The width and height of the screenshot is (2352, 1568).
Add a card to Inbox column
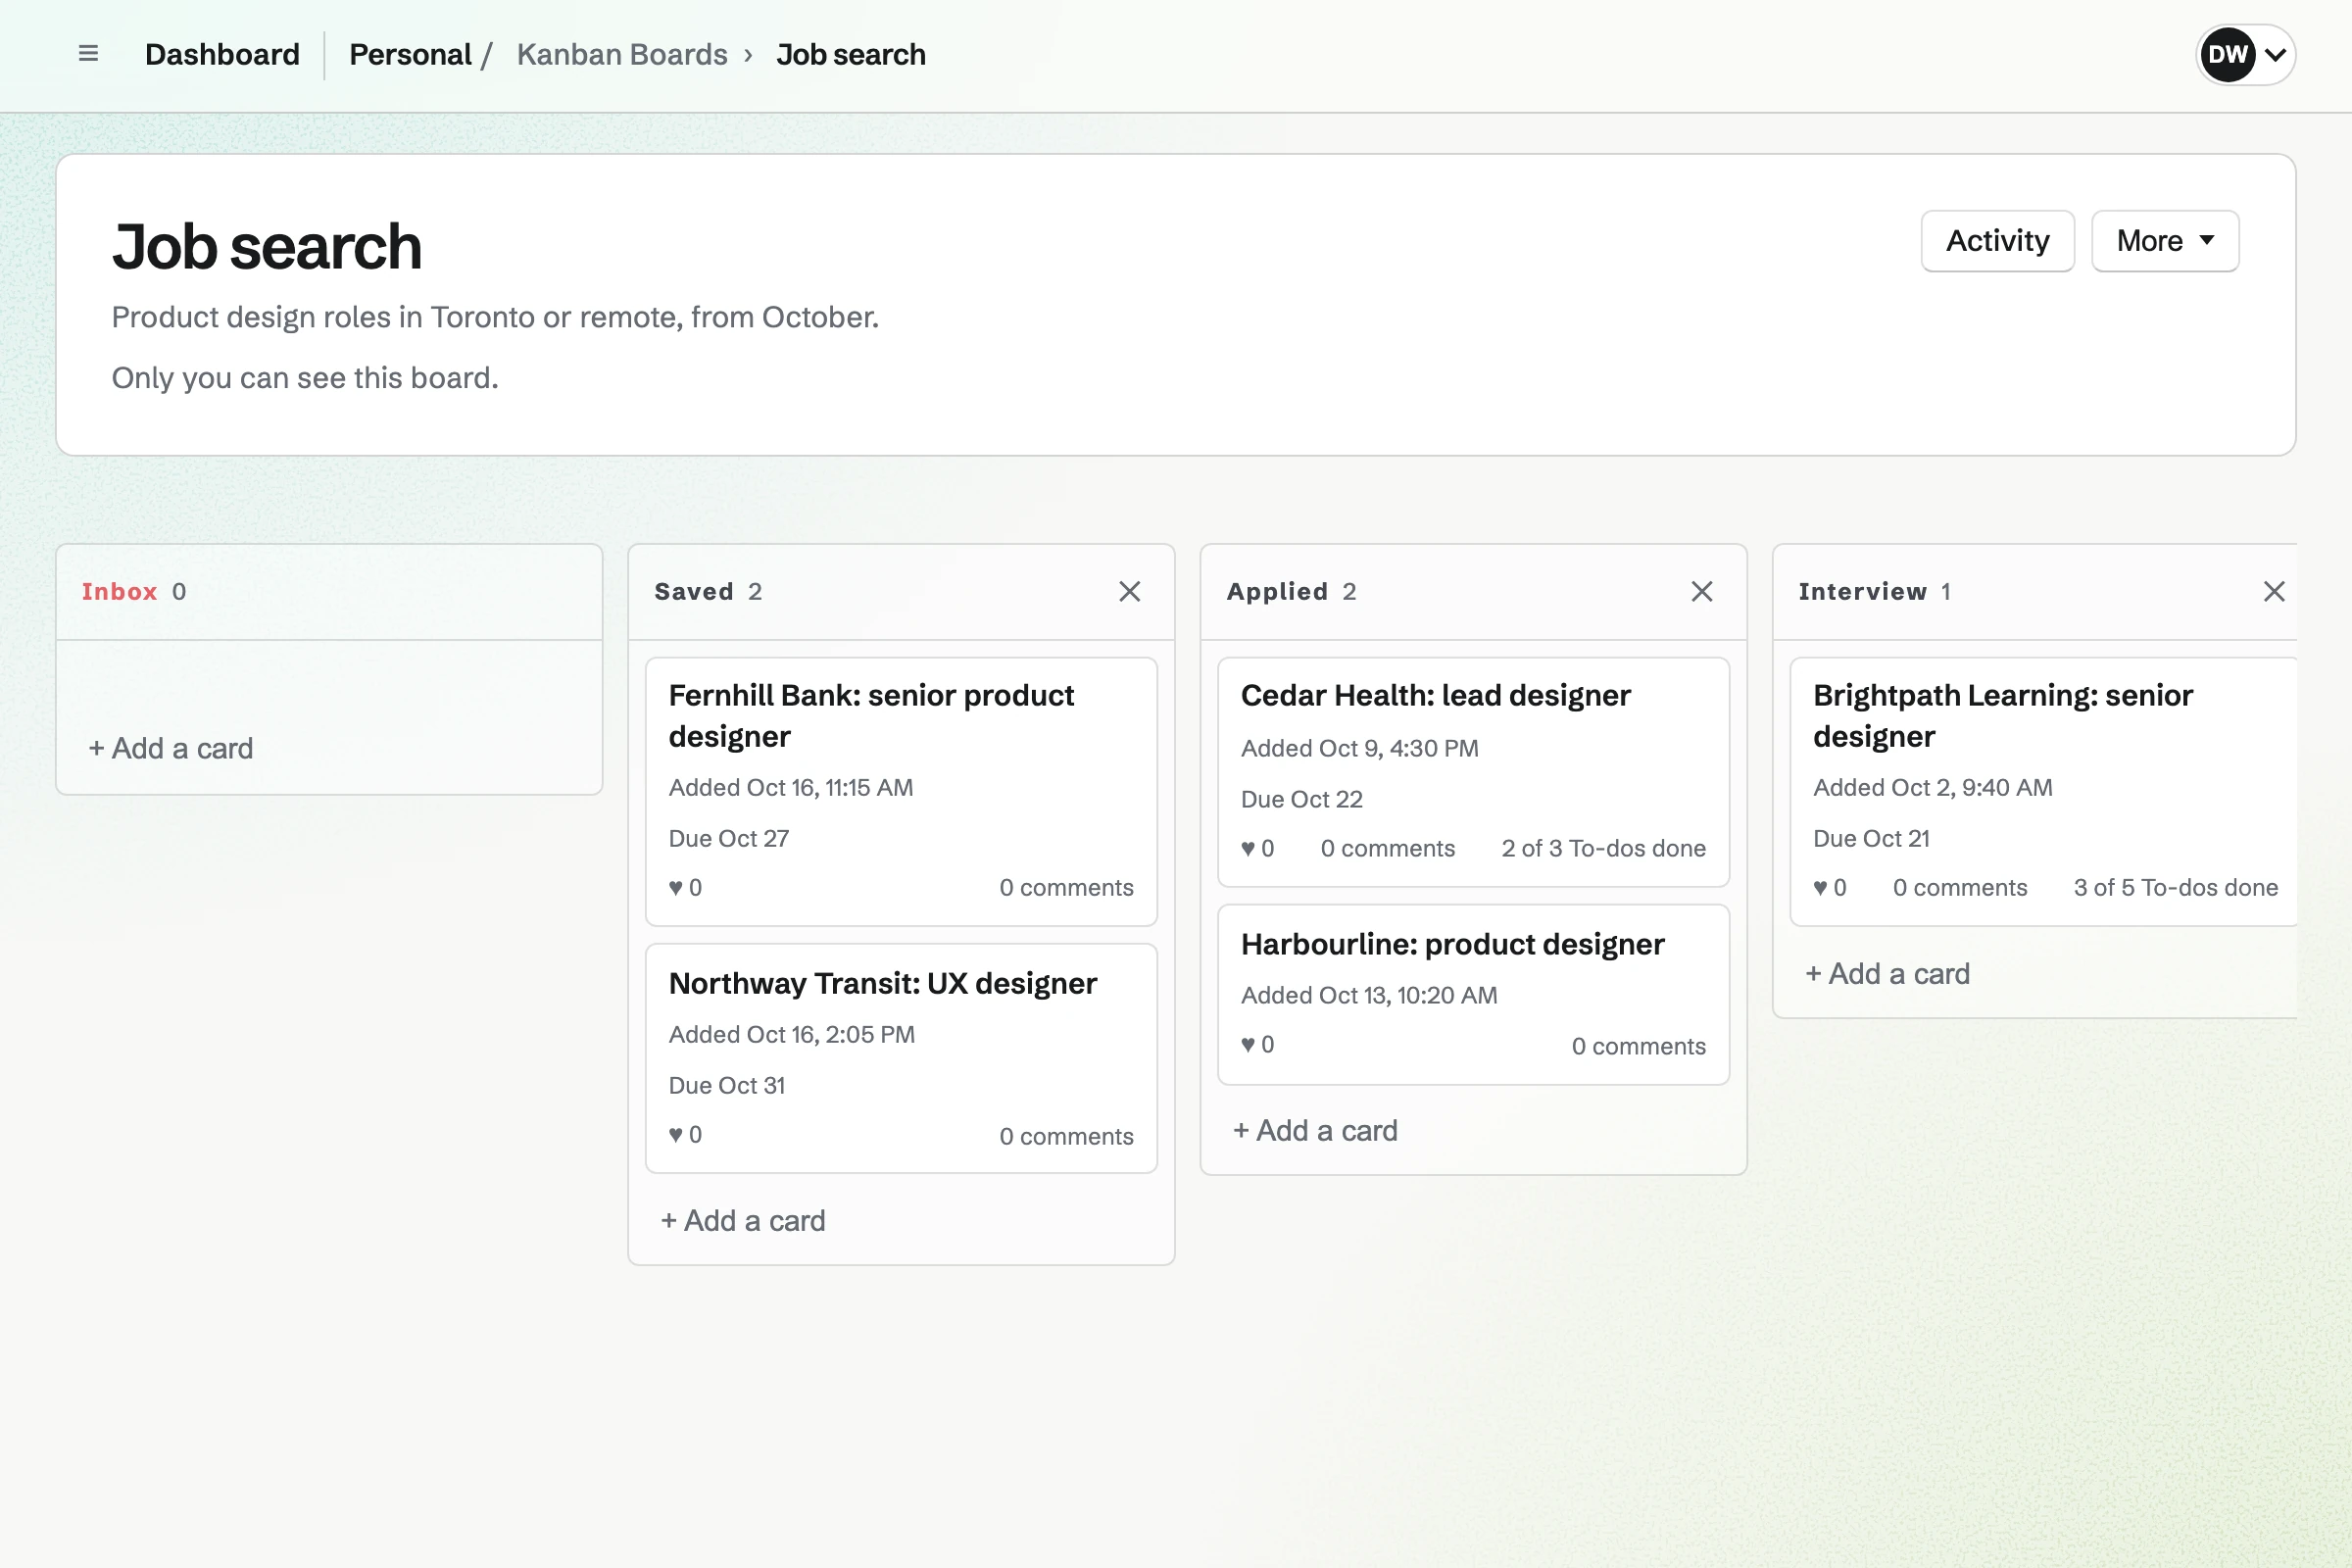pyautogui.click(x=171, y=748)
